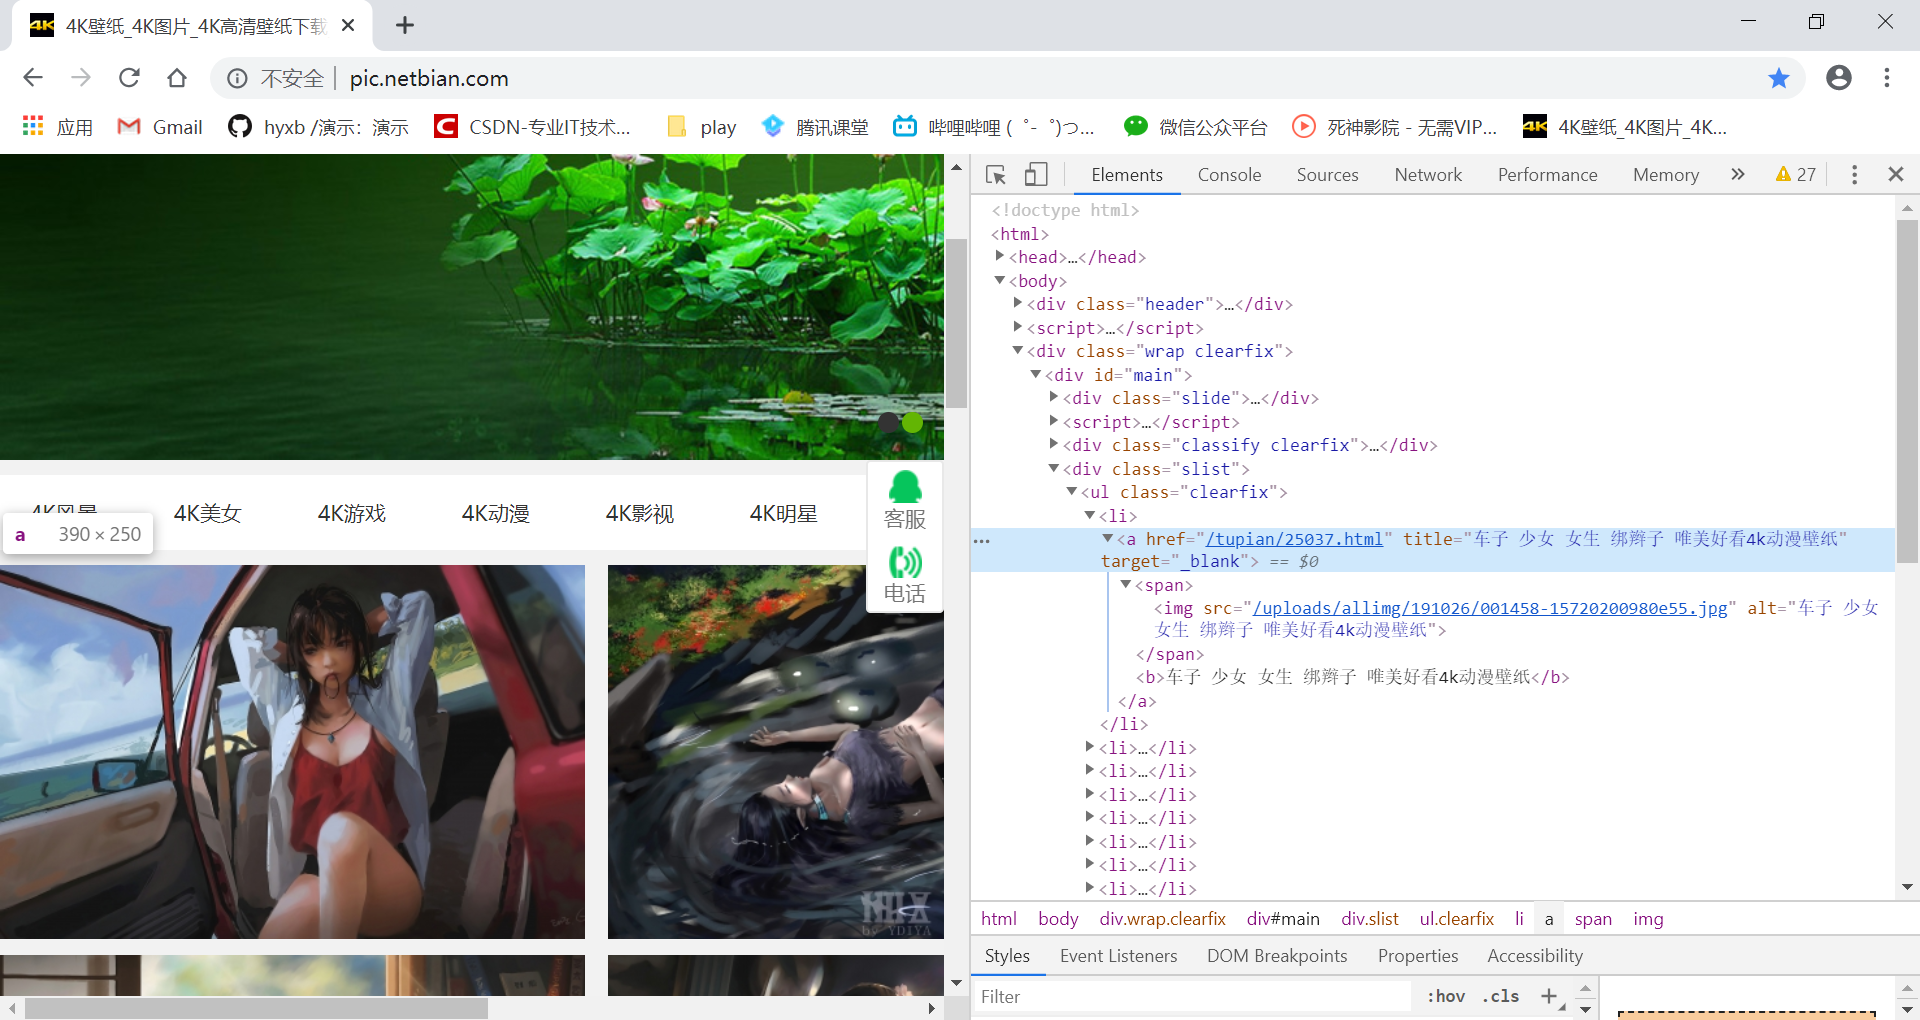Screen dimensions: 1920x1020
Task: Toggle the bookmark star for this page
Action: [x=1779, y=78]
